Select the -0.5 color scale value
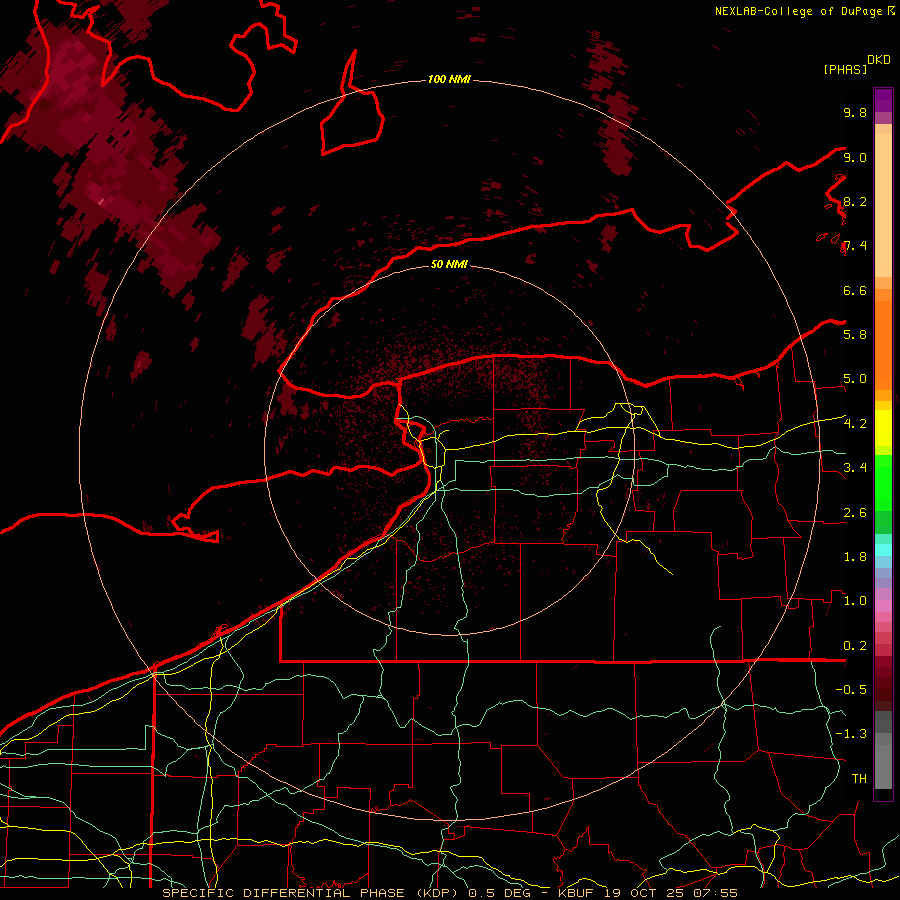Viewport: 900px width, 900px height. click(851, 690)
